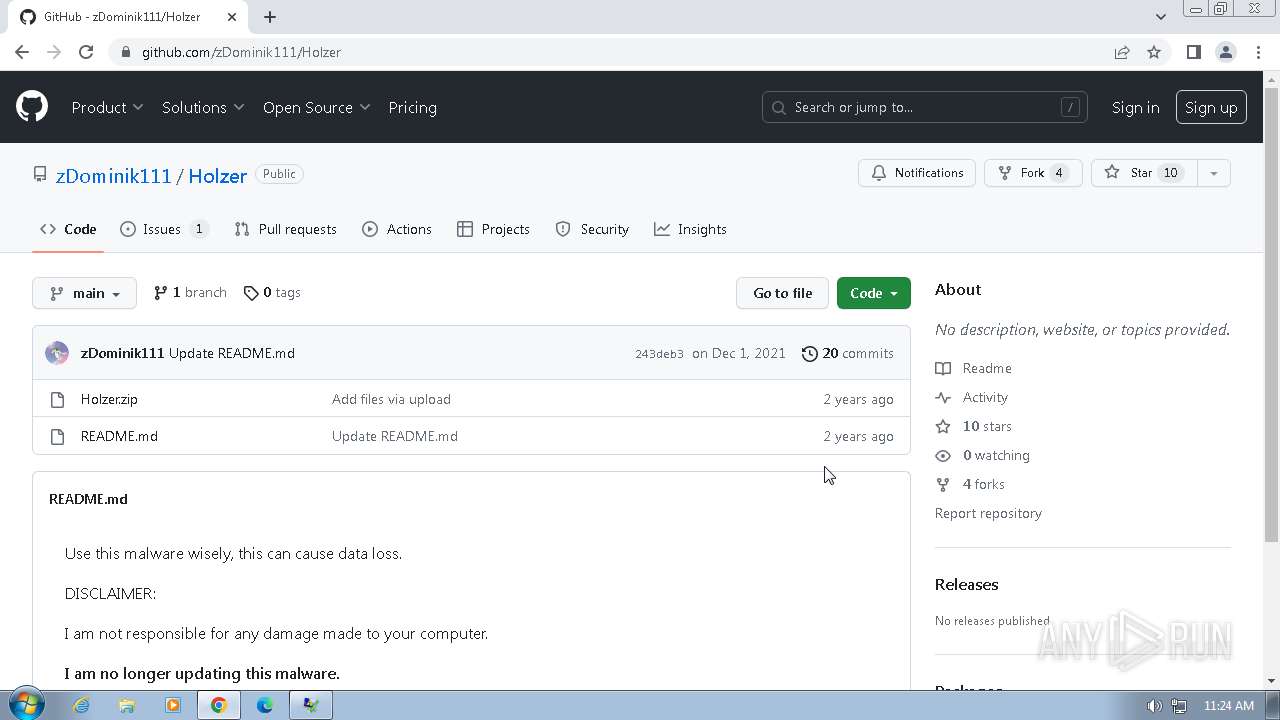This screenshot has height=720, width=1280.
Task: Open the README.md file link
Action: [x=119, y=436]
